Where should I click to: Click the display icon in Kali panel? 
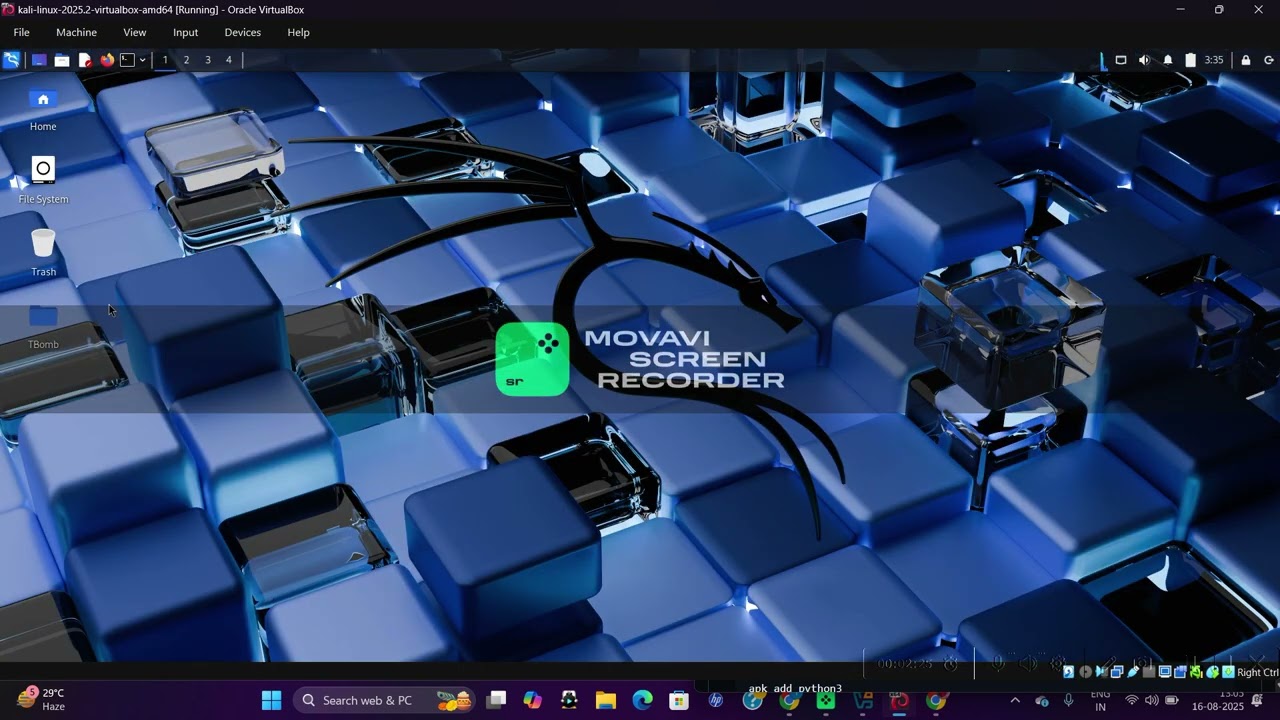pos(1121,60)
